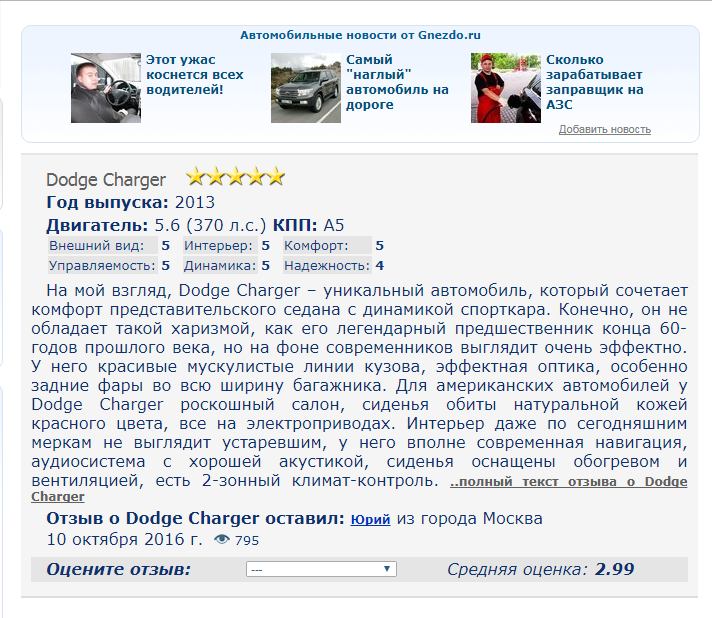Screen dimensions: 712x618
Task: Open 'Самый наглый автомобиль на дороге' headline
Action: 397,82
